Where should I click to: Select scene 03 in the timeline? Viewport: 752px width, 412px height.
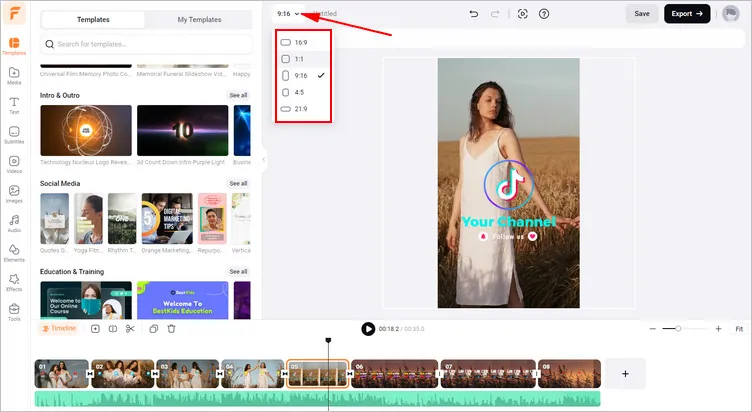point(188,374)
